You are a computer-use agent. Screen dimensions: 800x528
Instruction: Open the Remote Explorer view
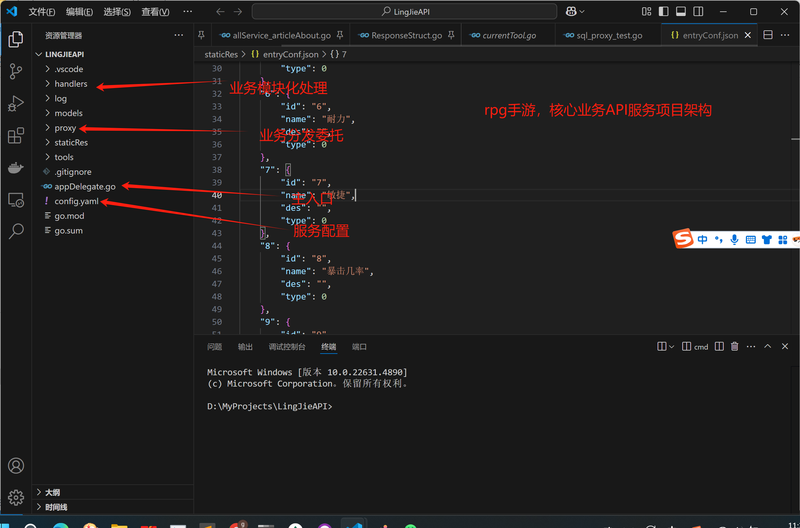click(x=16, y=200)
